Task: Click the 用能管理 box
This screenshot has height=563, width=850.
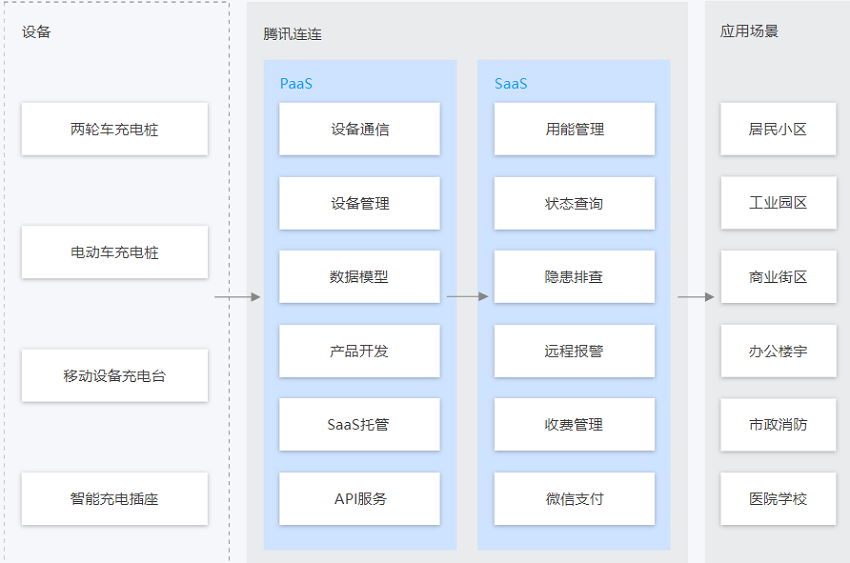Action: coord(574,129)
